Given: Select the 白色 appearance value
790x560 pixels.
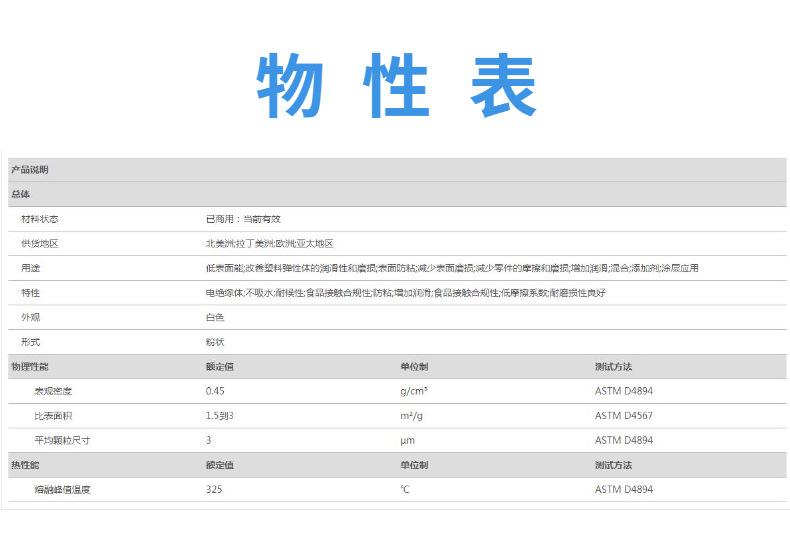Looking at the screenshot, I should coord(215,317).
